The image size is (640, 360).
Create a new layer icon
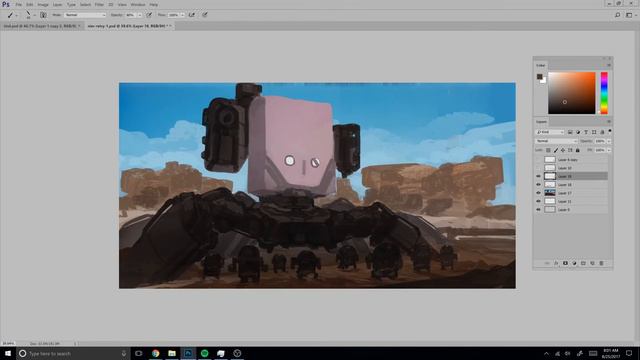pos(592,264)
